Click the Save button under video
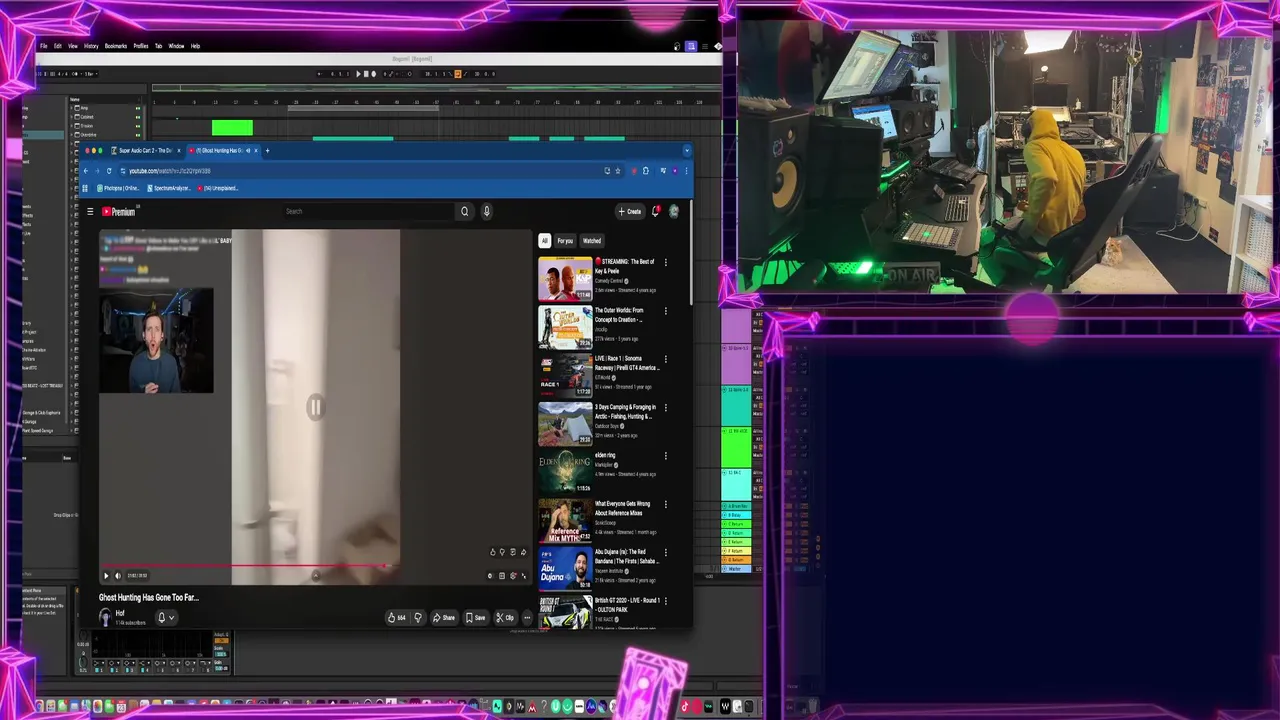The image size is (1280, 720). coord(476,618)
